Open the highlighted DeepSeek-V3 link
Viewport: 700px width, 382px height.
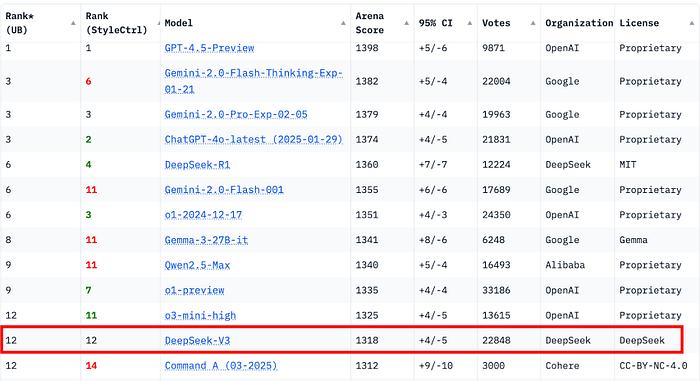(197, 340)
